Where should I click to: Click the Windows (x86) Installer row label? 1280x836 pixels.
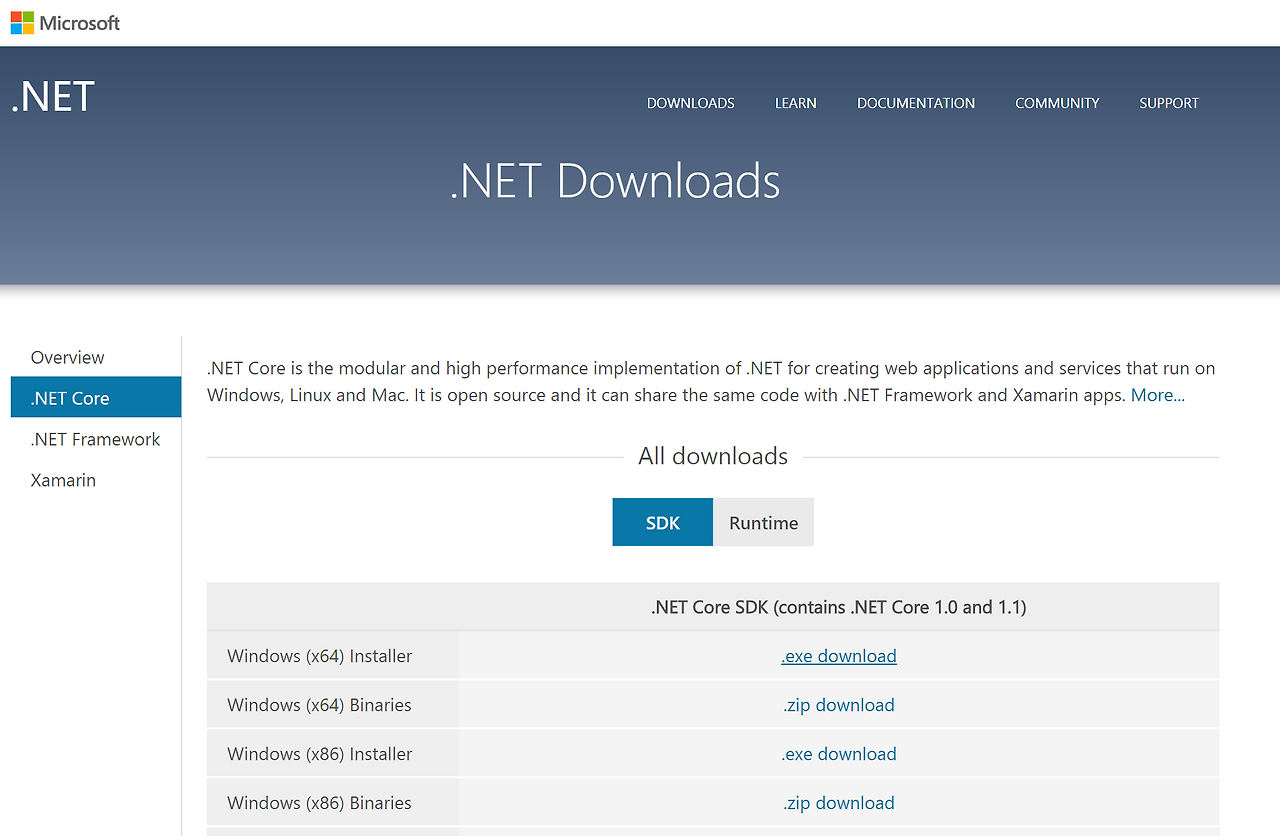click(x=320, y=754)
